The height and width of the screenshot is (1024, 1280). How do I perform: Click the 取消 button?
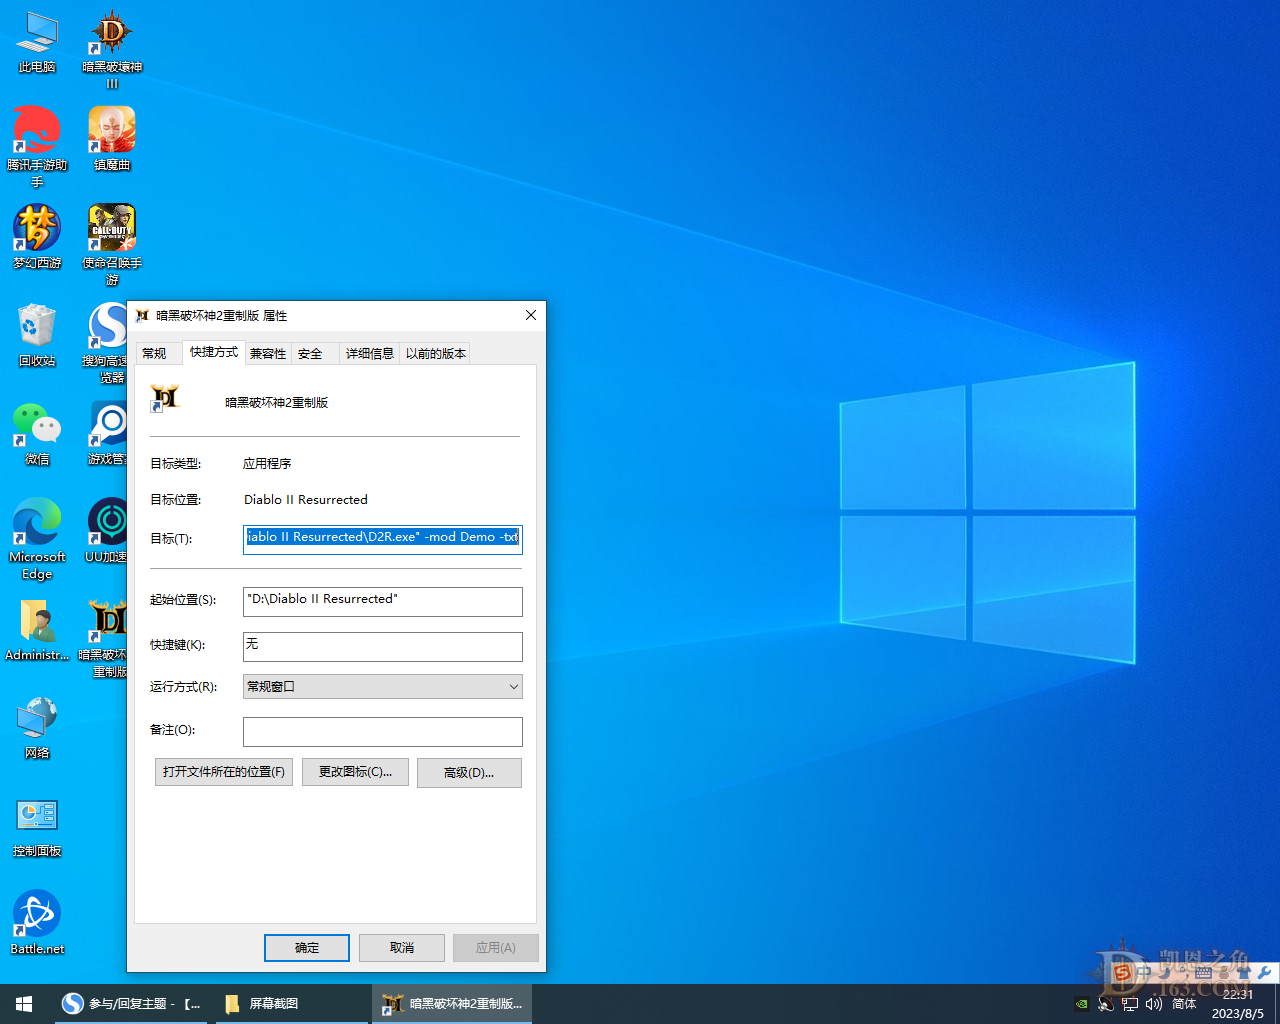pyautogui.click(x=402, y=948)
